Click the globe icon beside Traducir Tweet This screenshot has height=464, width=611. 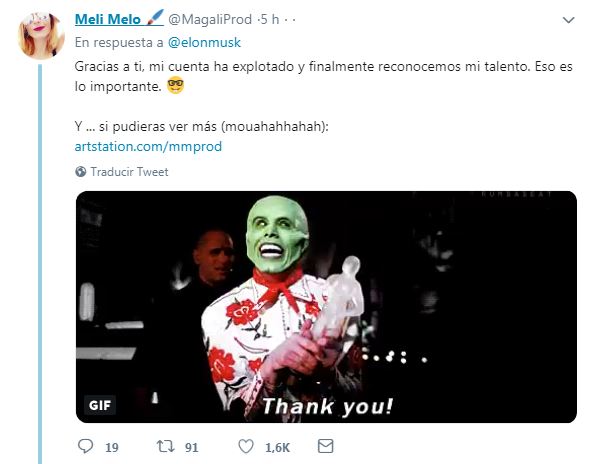pyautogui.click(x=81, y=172)
